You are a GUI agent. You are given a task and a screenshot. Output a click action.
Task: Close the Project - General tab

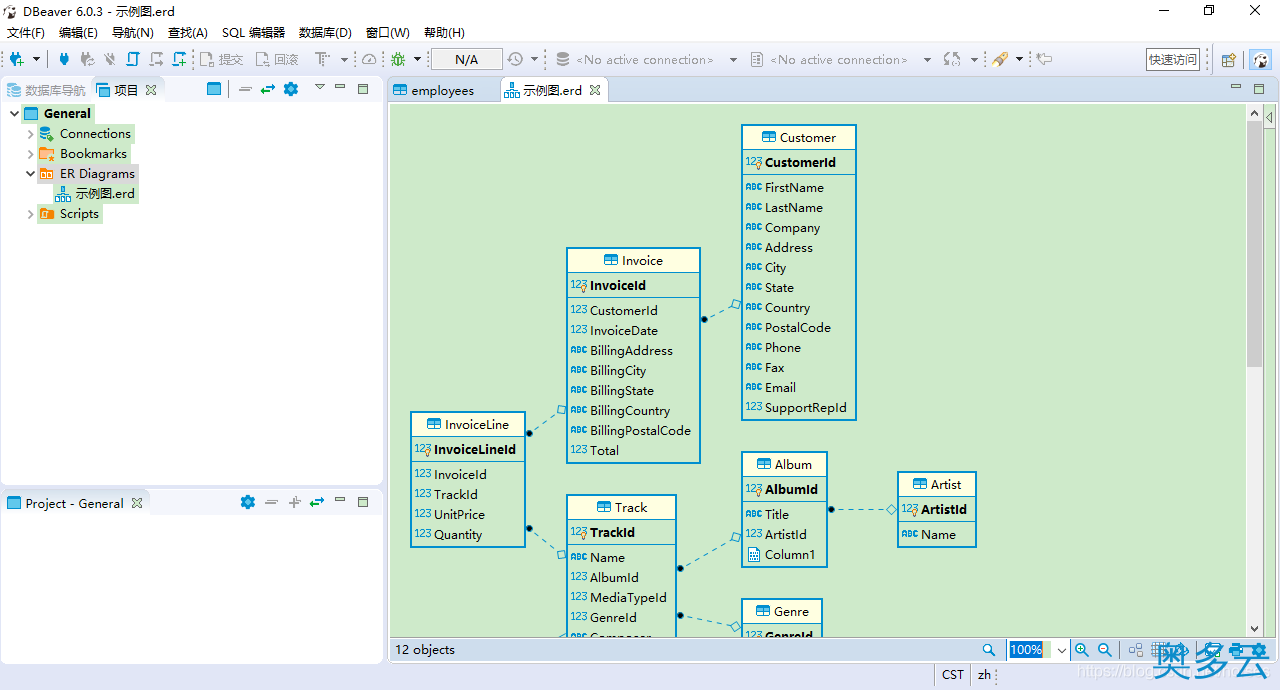pos(137,503)
